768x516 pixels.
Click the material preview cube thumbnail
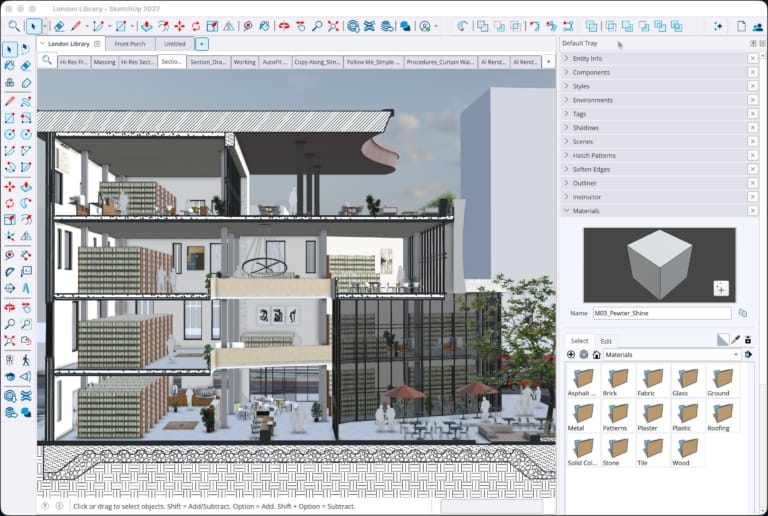tap(659, 265)
